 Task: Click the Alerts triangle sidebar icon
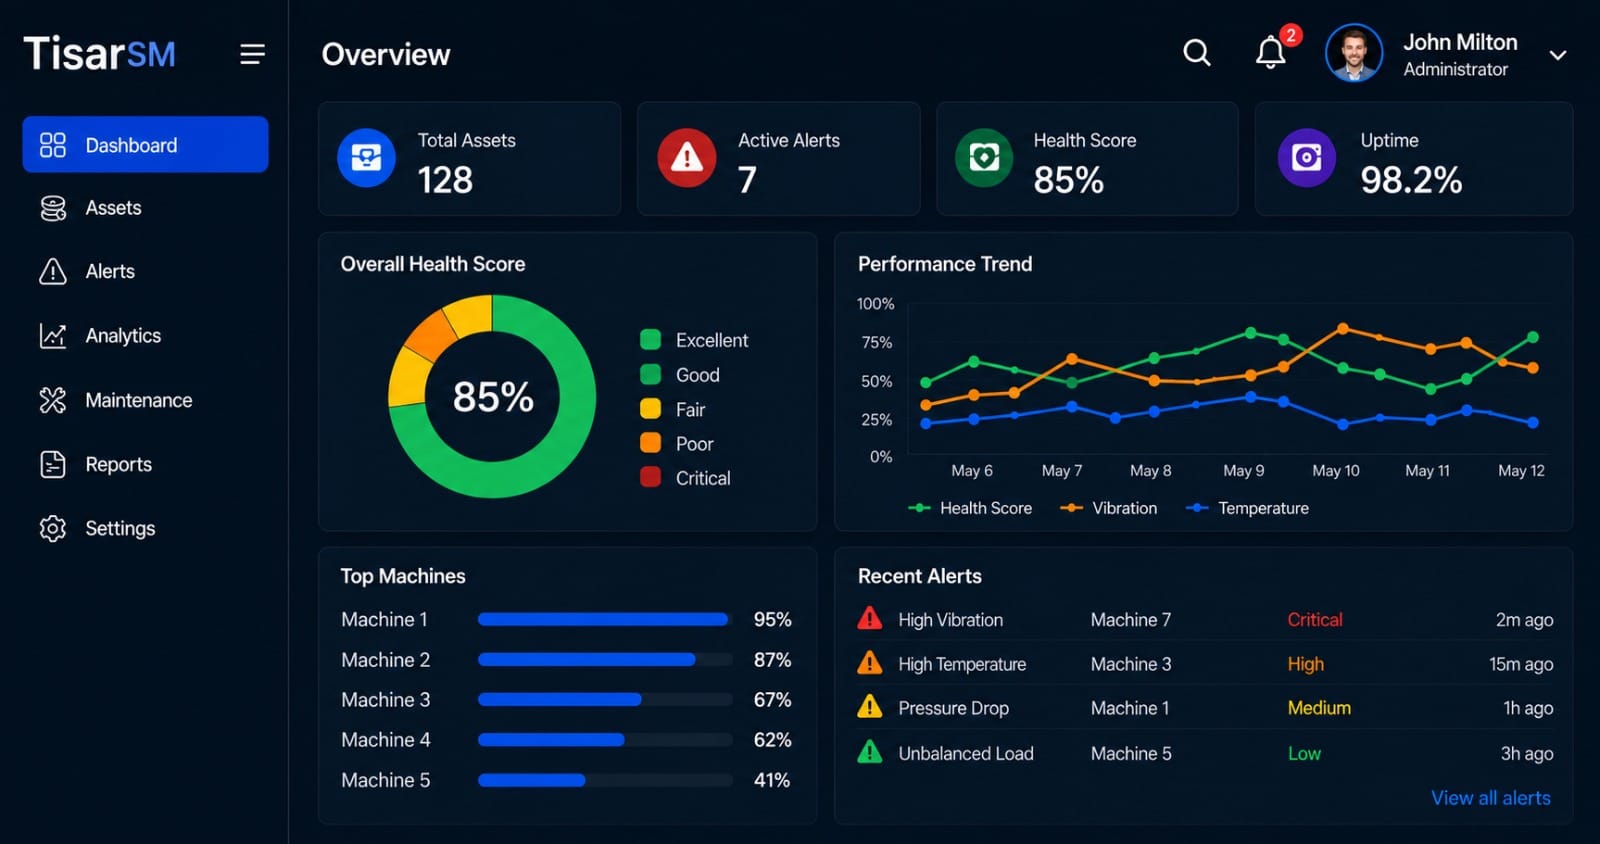pyautogui.click(x=53, y=271)
